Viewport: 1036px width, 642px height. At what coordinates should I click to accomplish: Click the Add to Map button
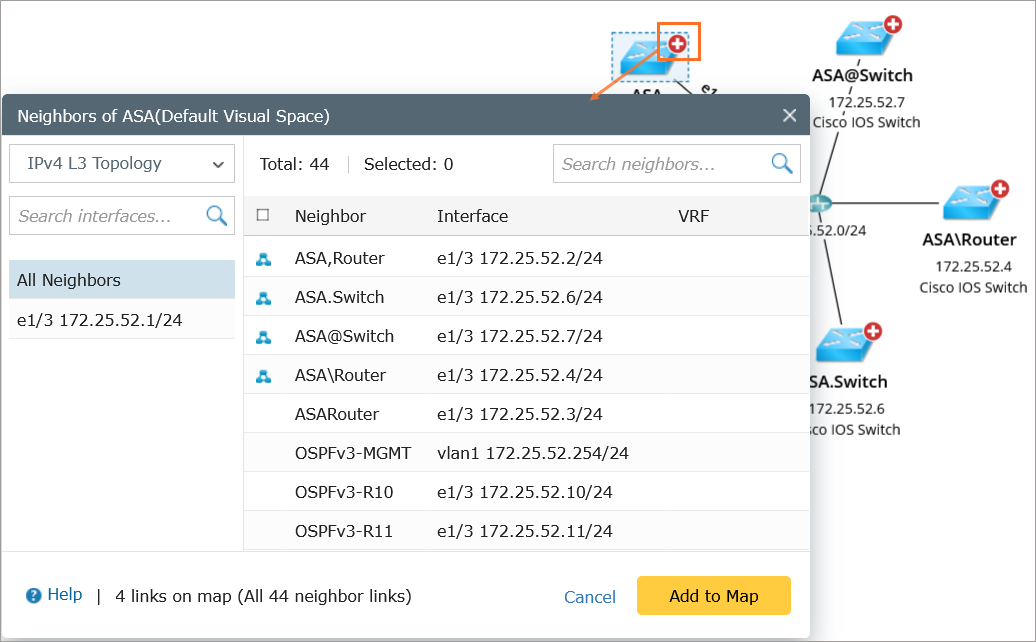click(x=713, y=596)
